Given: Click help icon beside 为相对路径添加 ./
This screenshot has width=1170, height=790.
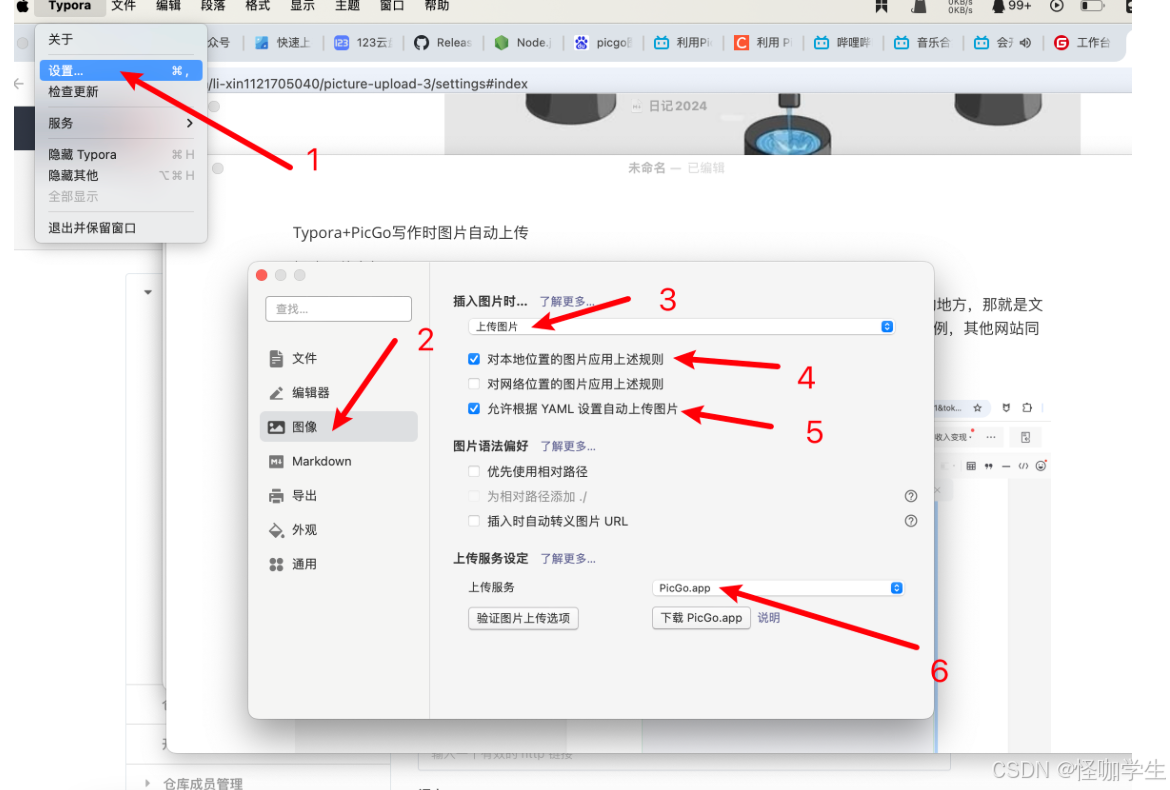Looking at the screenshot, I should click(x=910, y=496).
